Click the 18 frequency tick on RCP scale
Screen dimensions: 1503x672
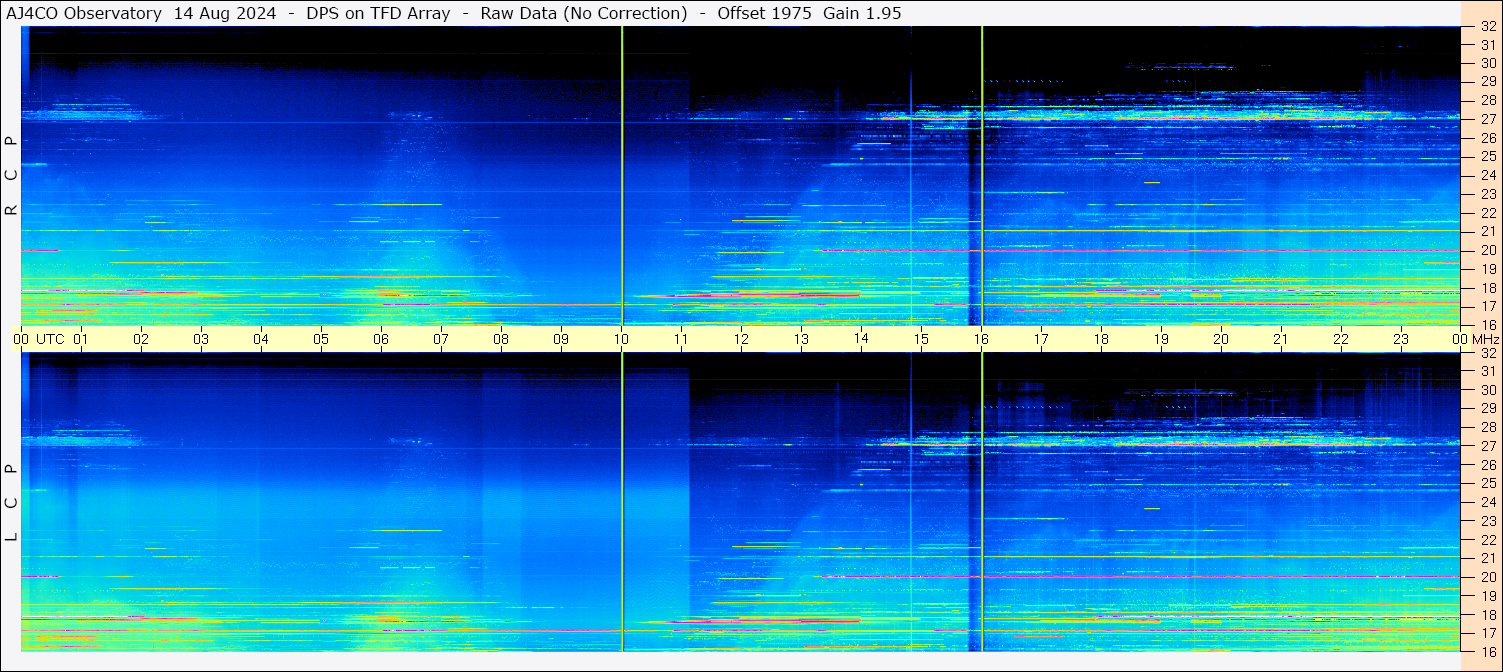point(1488,288)
